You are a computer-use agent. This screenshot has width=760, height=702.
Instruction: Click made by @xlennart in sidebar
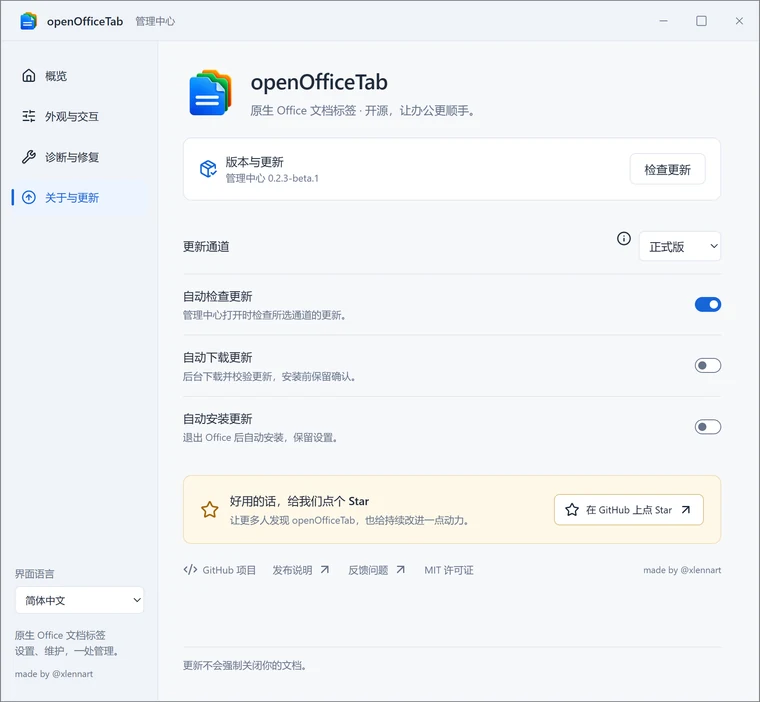tap(54, 673)
